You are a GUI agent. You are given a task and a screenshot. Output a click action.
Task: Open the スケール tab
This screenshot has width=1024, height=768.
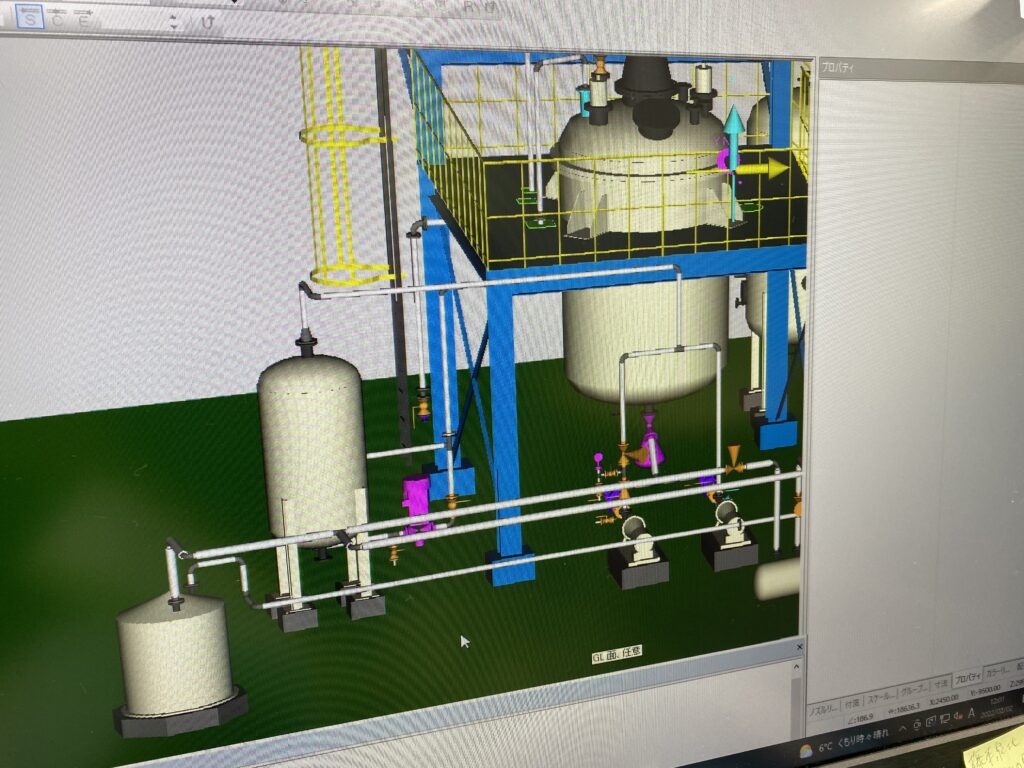[880, 697]
